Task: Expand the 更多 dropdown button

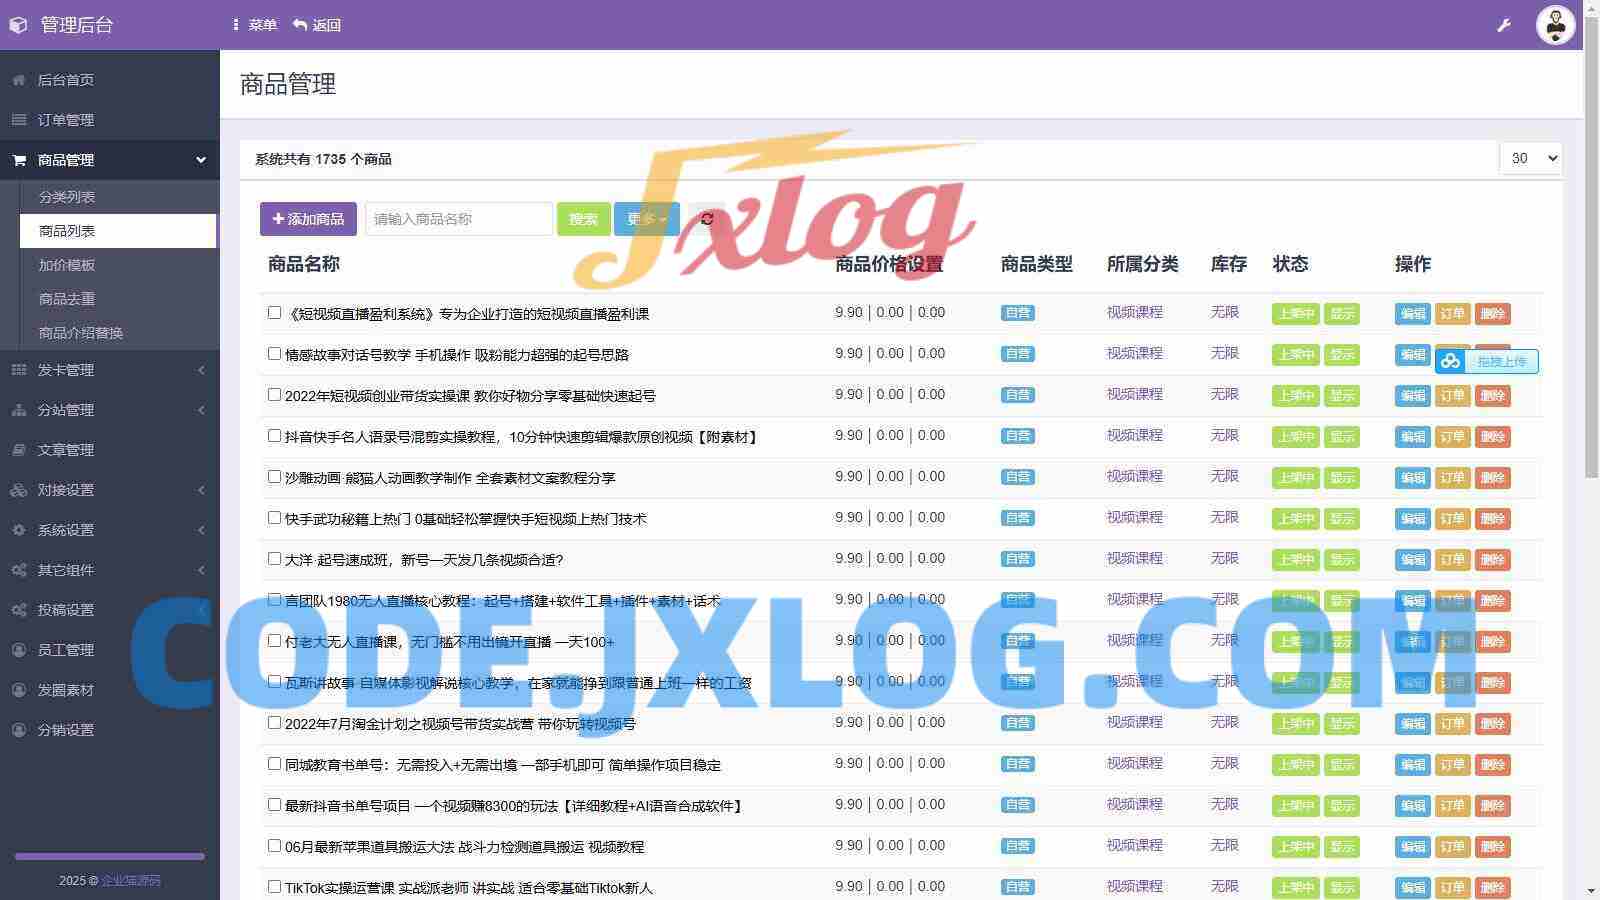Action: (x=646, y=219)
